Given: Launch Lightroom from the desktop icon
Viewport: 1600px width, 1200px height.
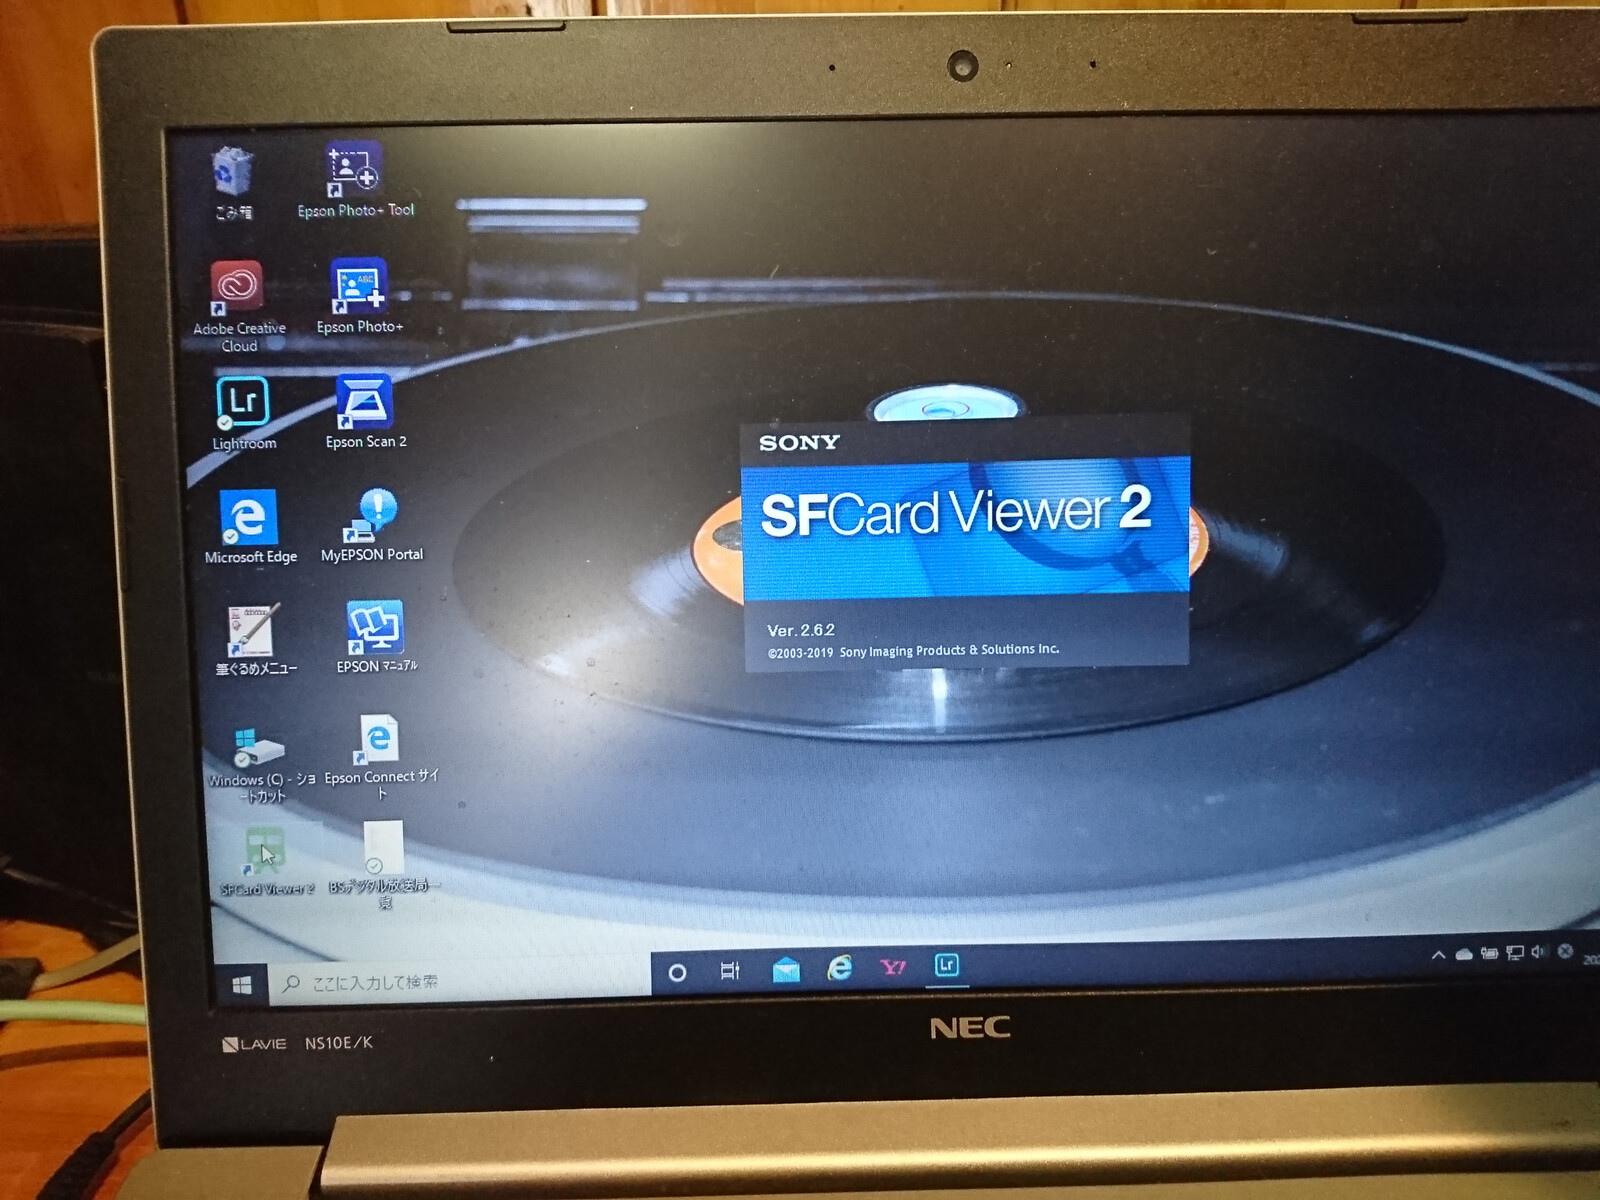Looking at the screenshot, I should tap(243, 413).
